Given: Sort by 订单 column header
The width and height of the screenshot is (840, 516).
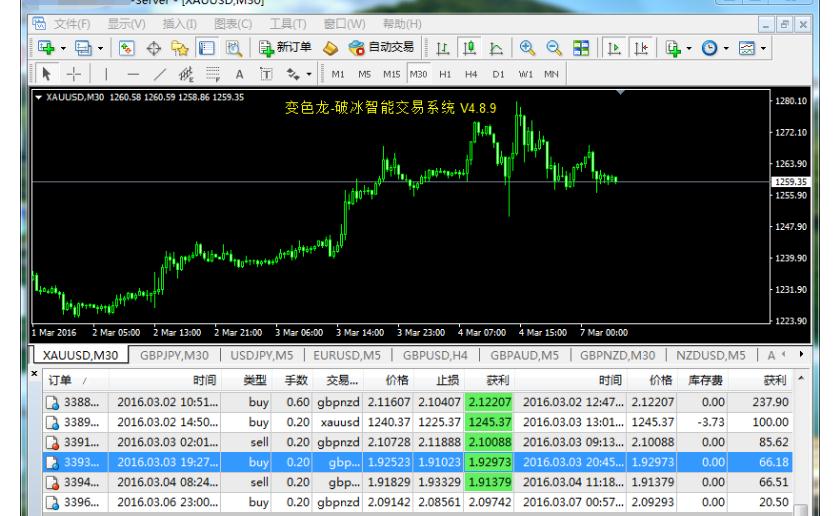Looking at the screenshot, I should 64,380.
